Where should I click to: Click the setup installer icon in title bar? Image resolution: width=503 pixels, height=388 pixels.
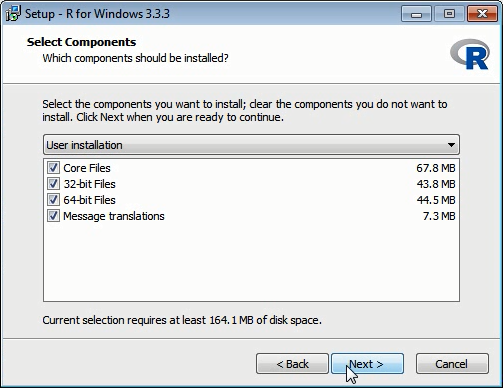click(x=13, y=14)
